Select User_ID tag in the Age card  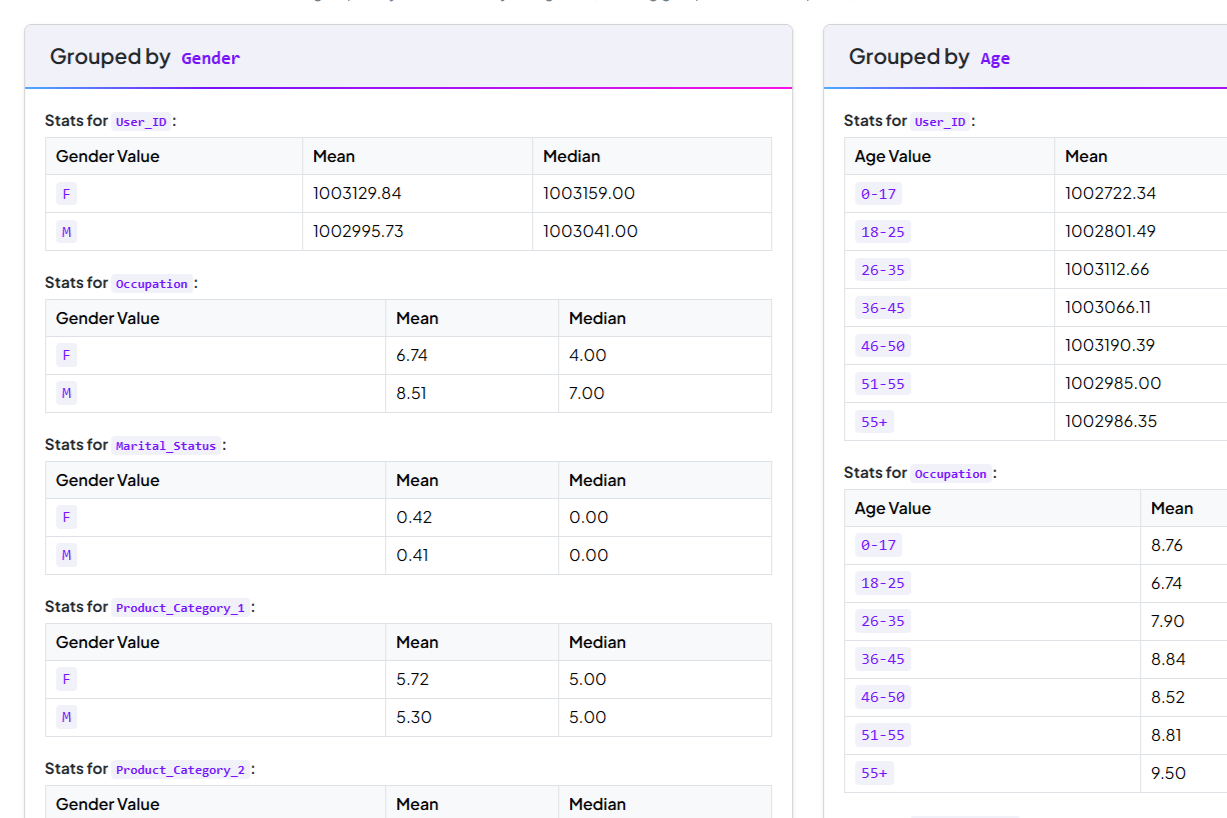[x=941, y=121]
